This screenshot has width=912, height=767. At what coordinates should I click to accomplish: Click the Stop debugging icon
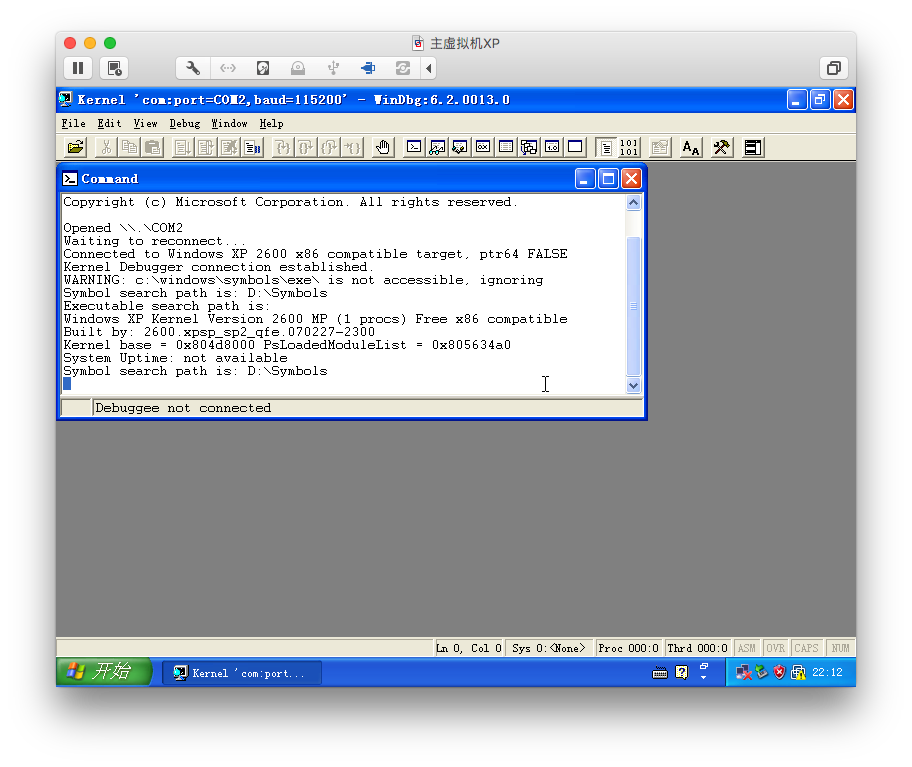229,148
